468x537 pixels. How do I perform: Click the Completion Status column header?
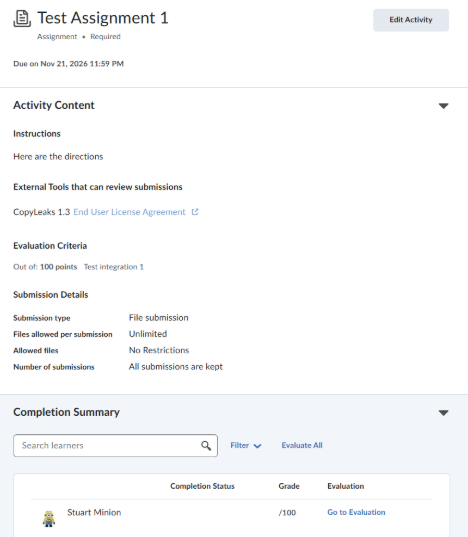202,486
